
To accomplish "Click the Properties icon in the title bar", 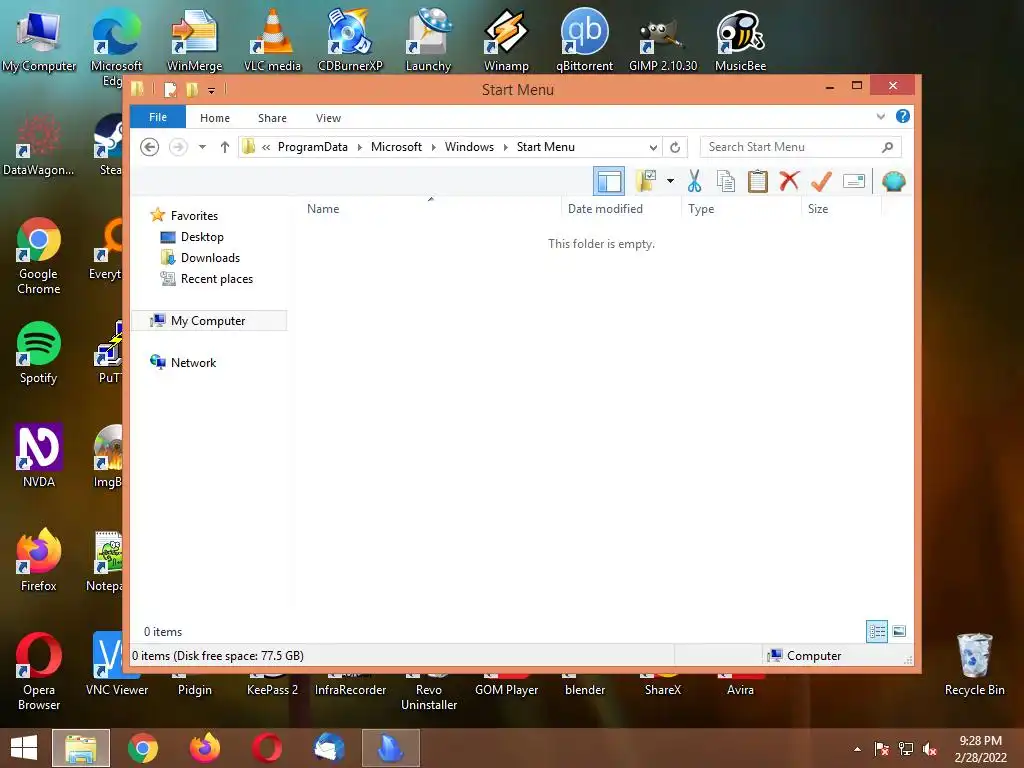I will pos(170,90).
